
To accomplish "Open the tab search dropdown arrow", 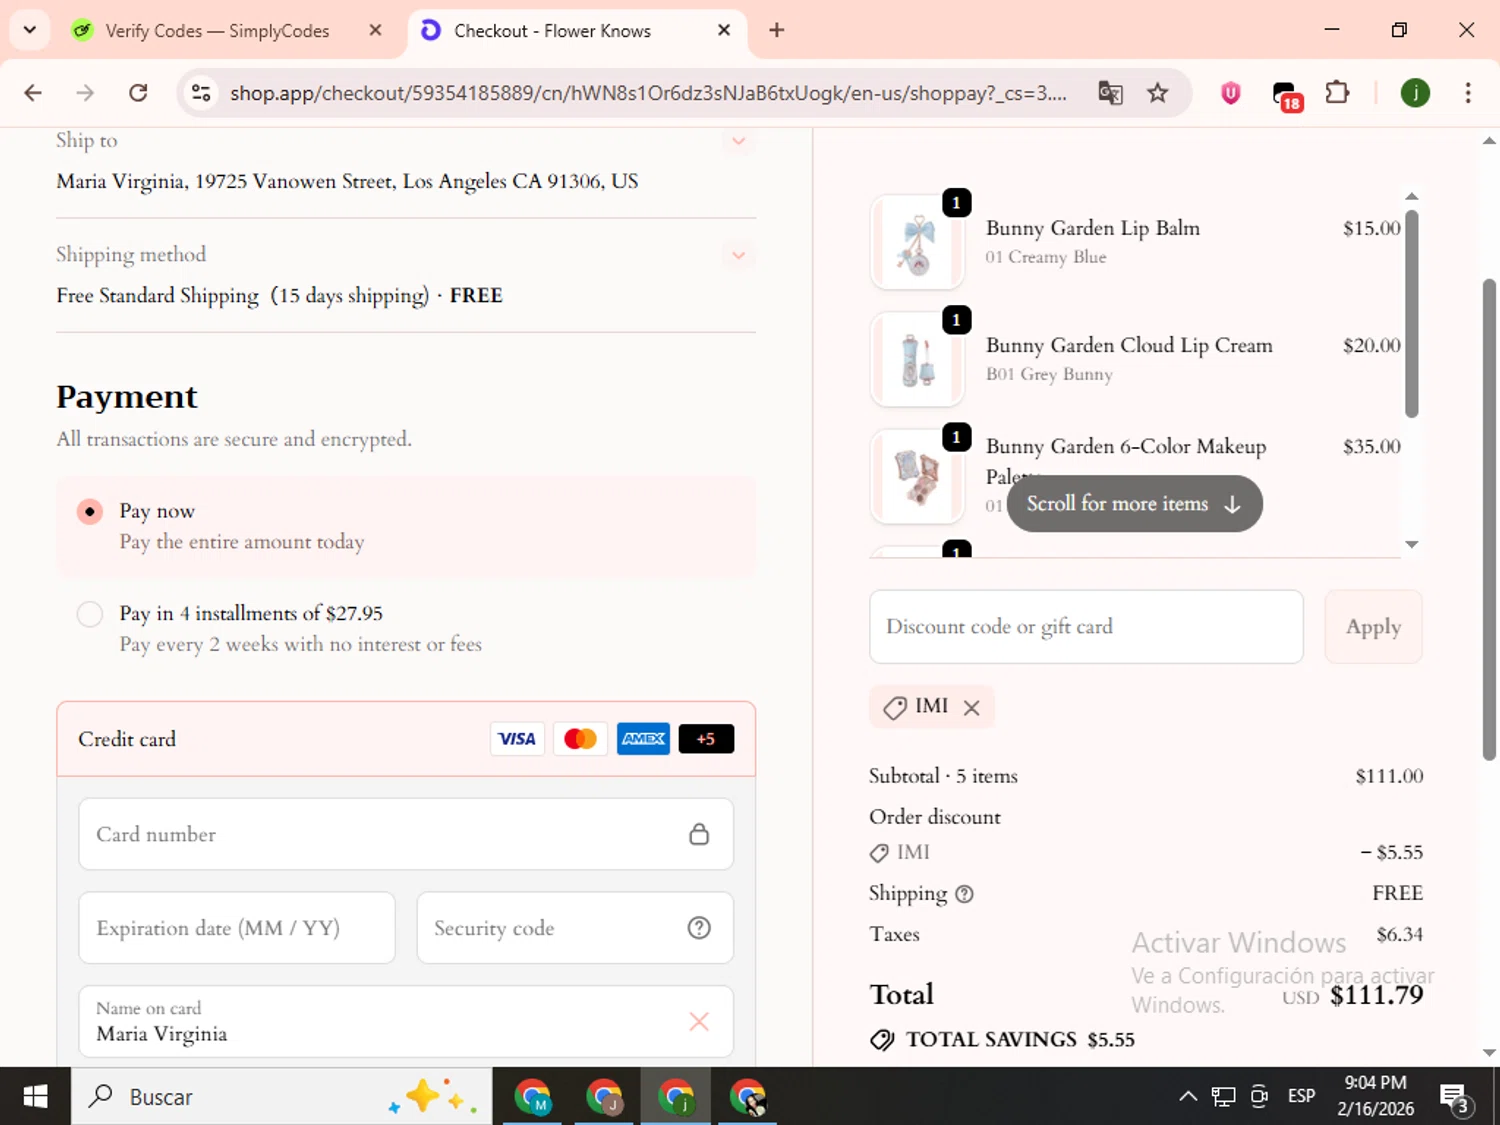I will [30, 30].
